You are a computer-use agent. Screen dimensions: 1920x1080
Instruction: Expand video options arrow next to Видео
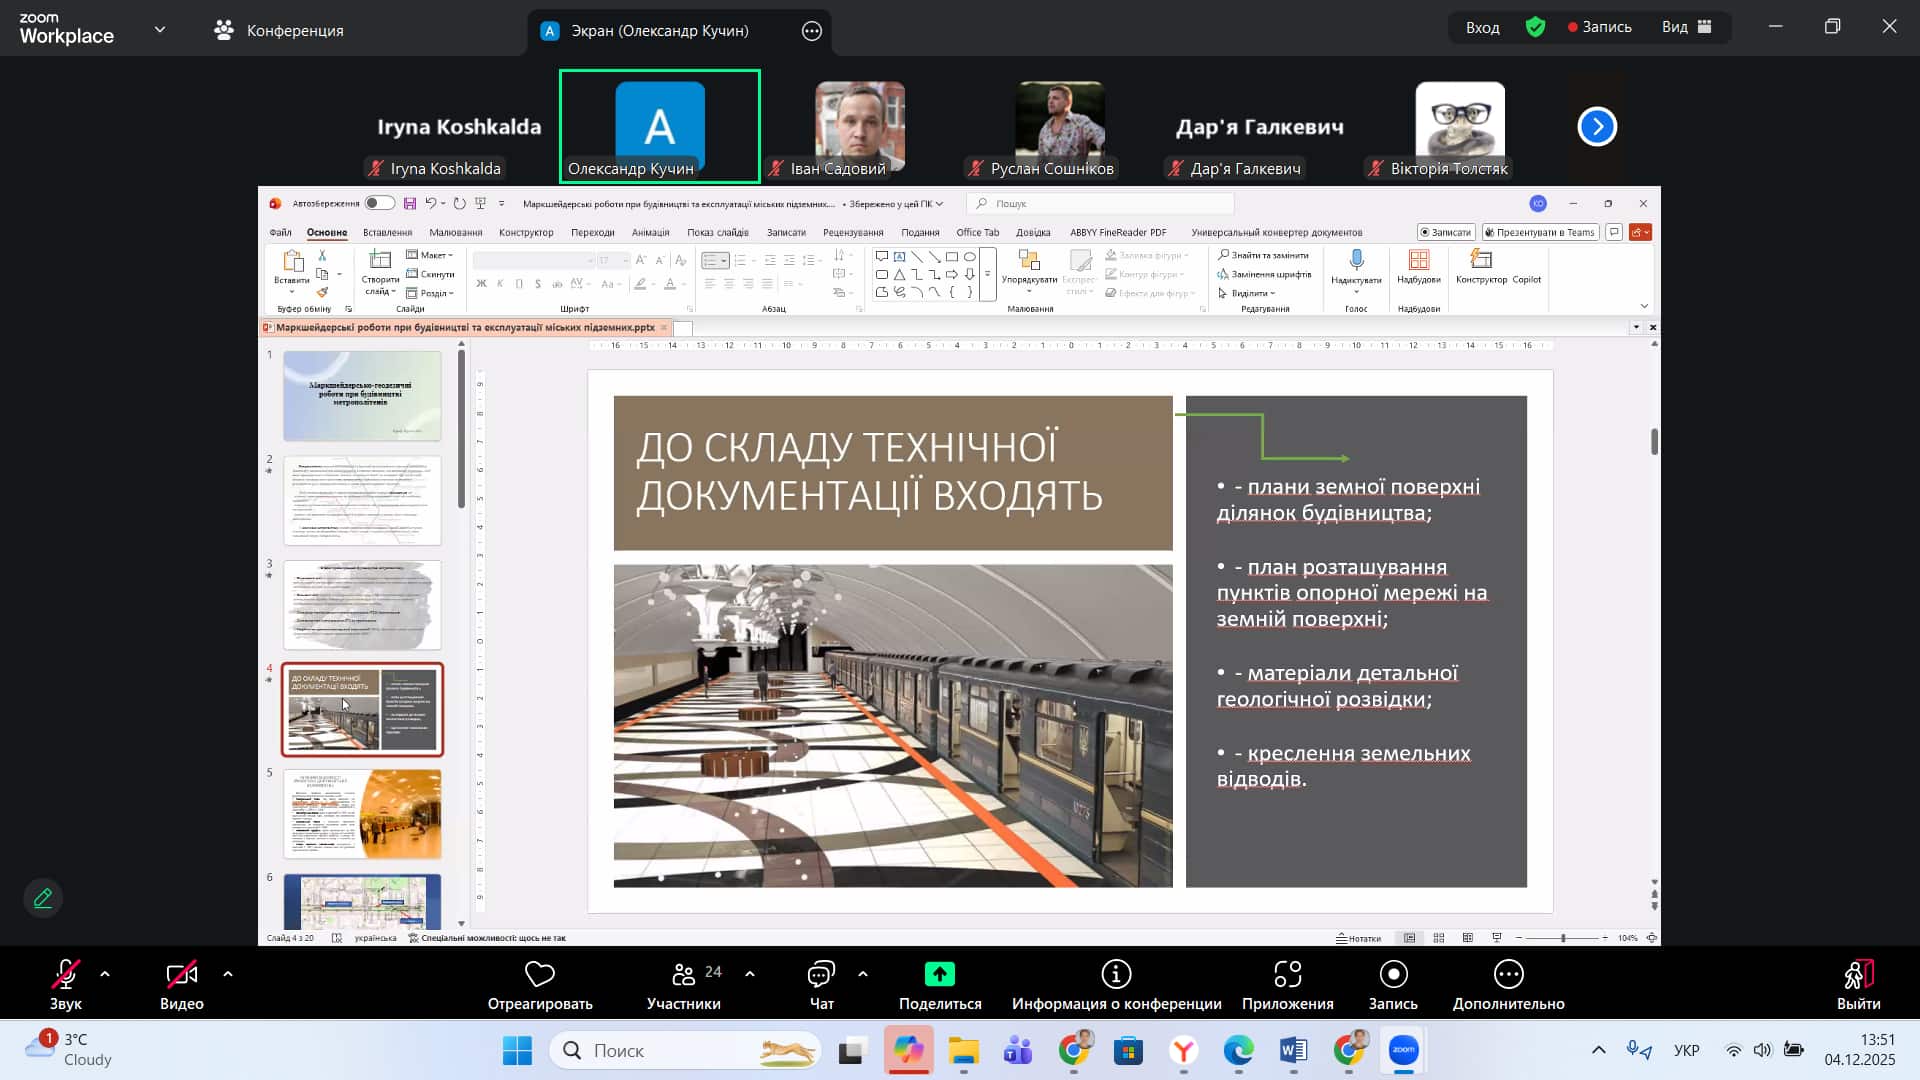[x=228, y=973]
